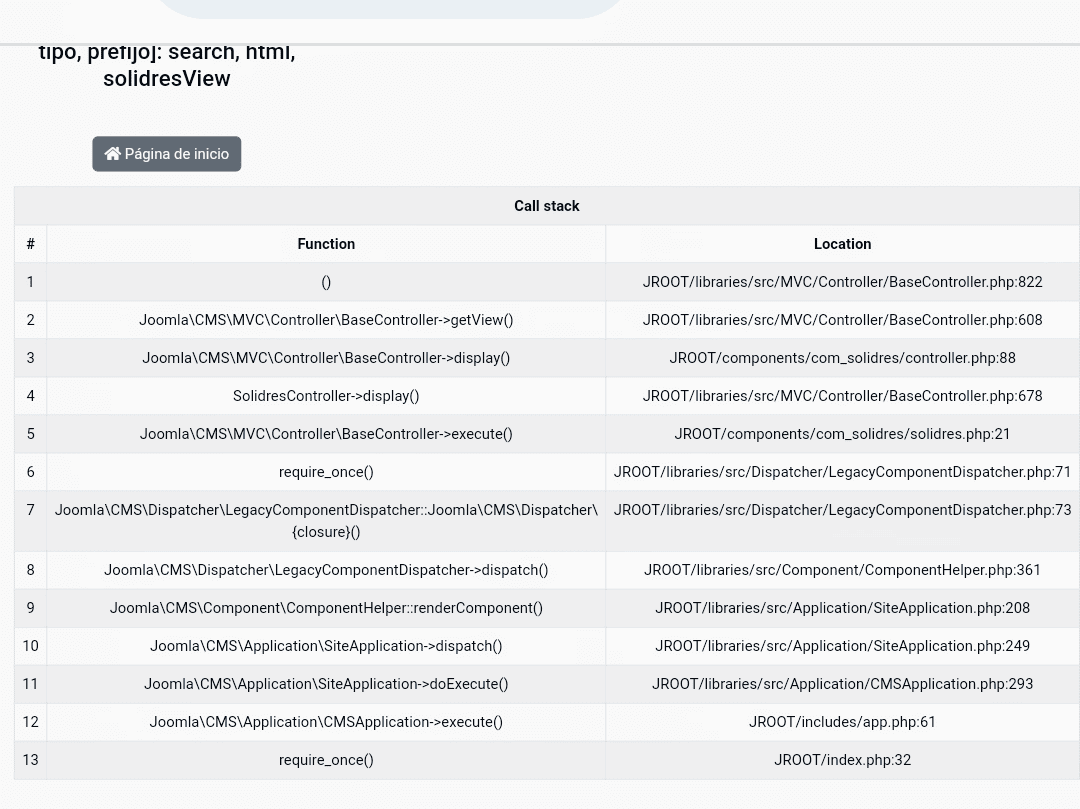The width and height of the screenshot is (1080, 809).
Task: Click the solidresView error text
Action: click(x=166, y=78)
